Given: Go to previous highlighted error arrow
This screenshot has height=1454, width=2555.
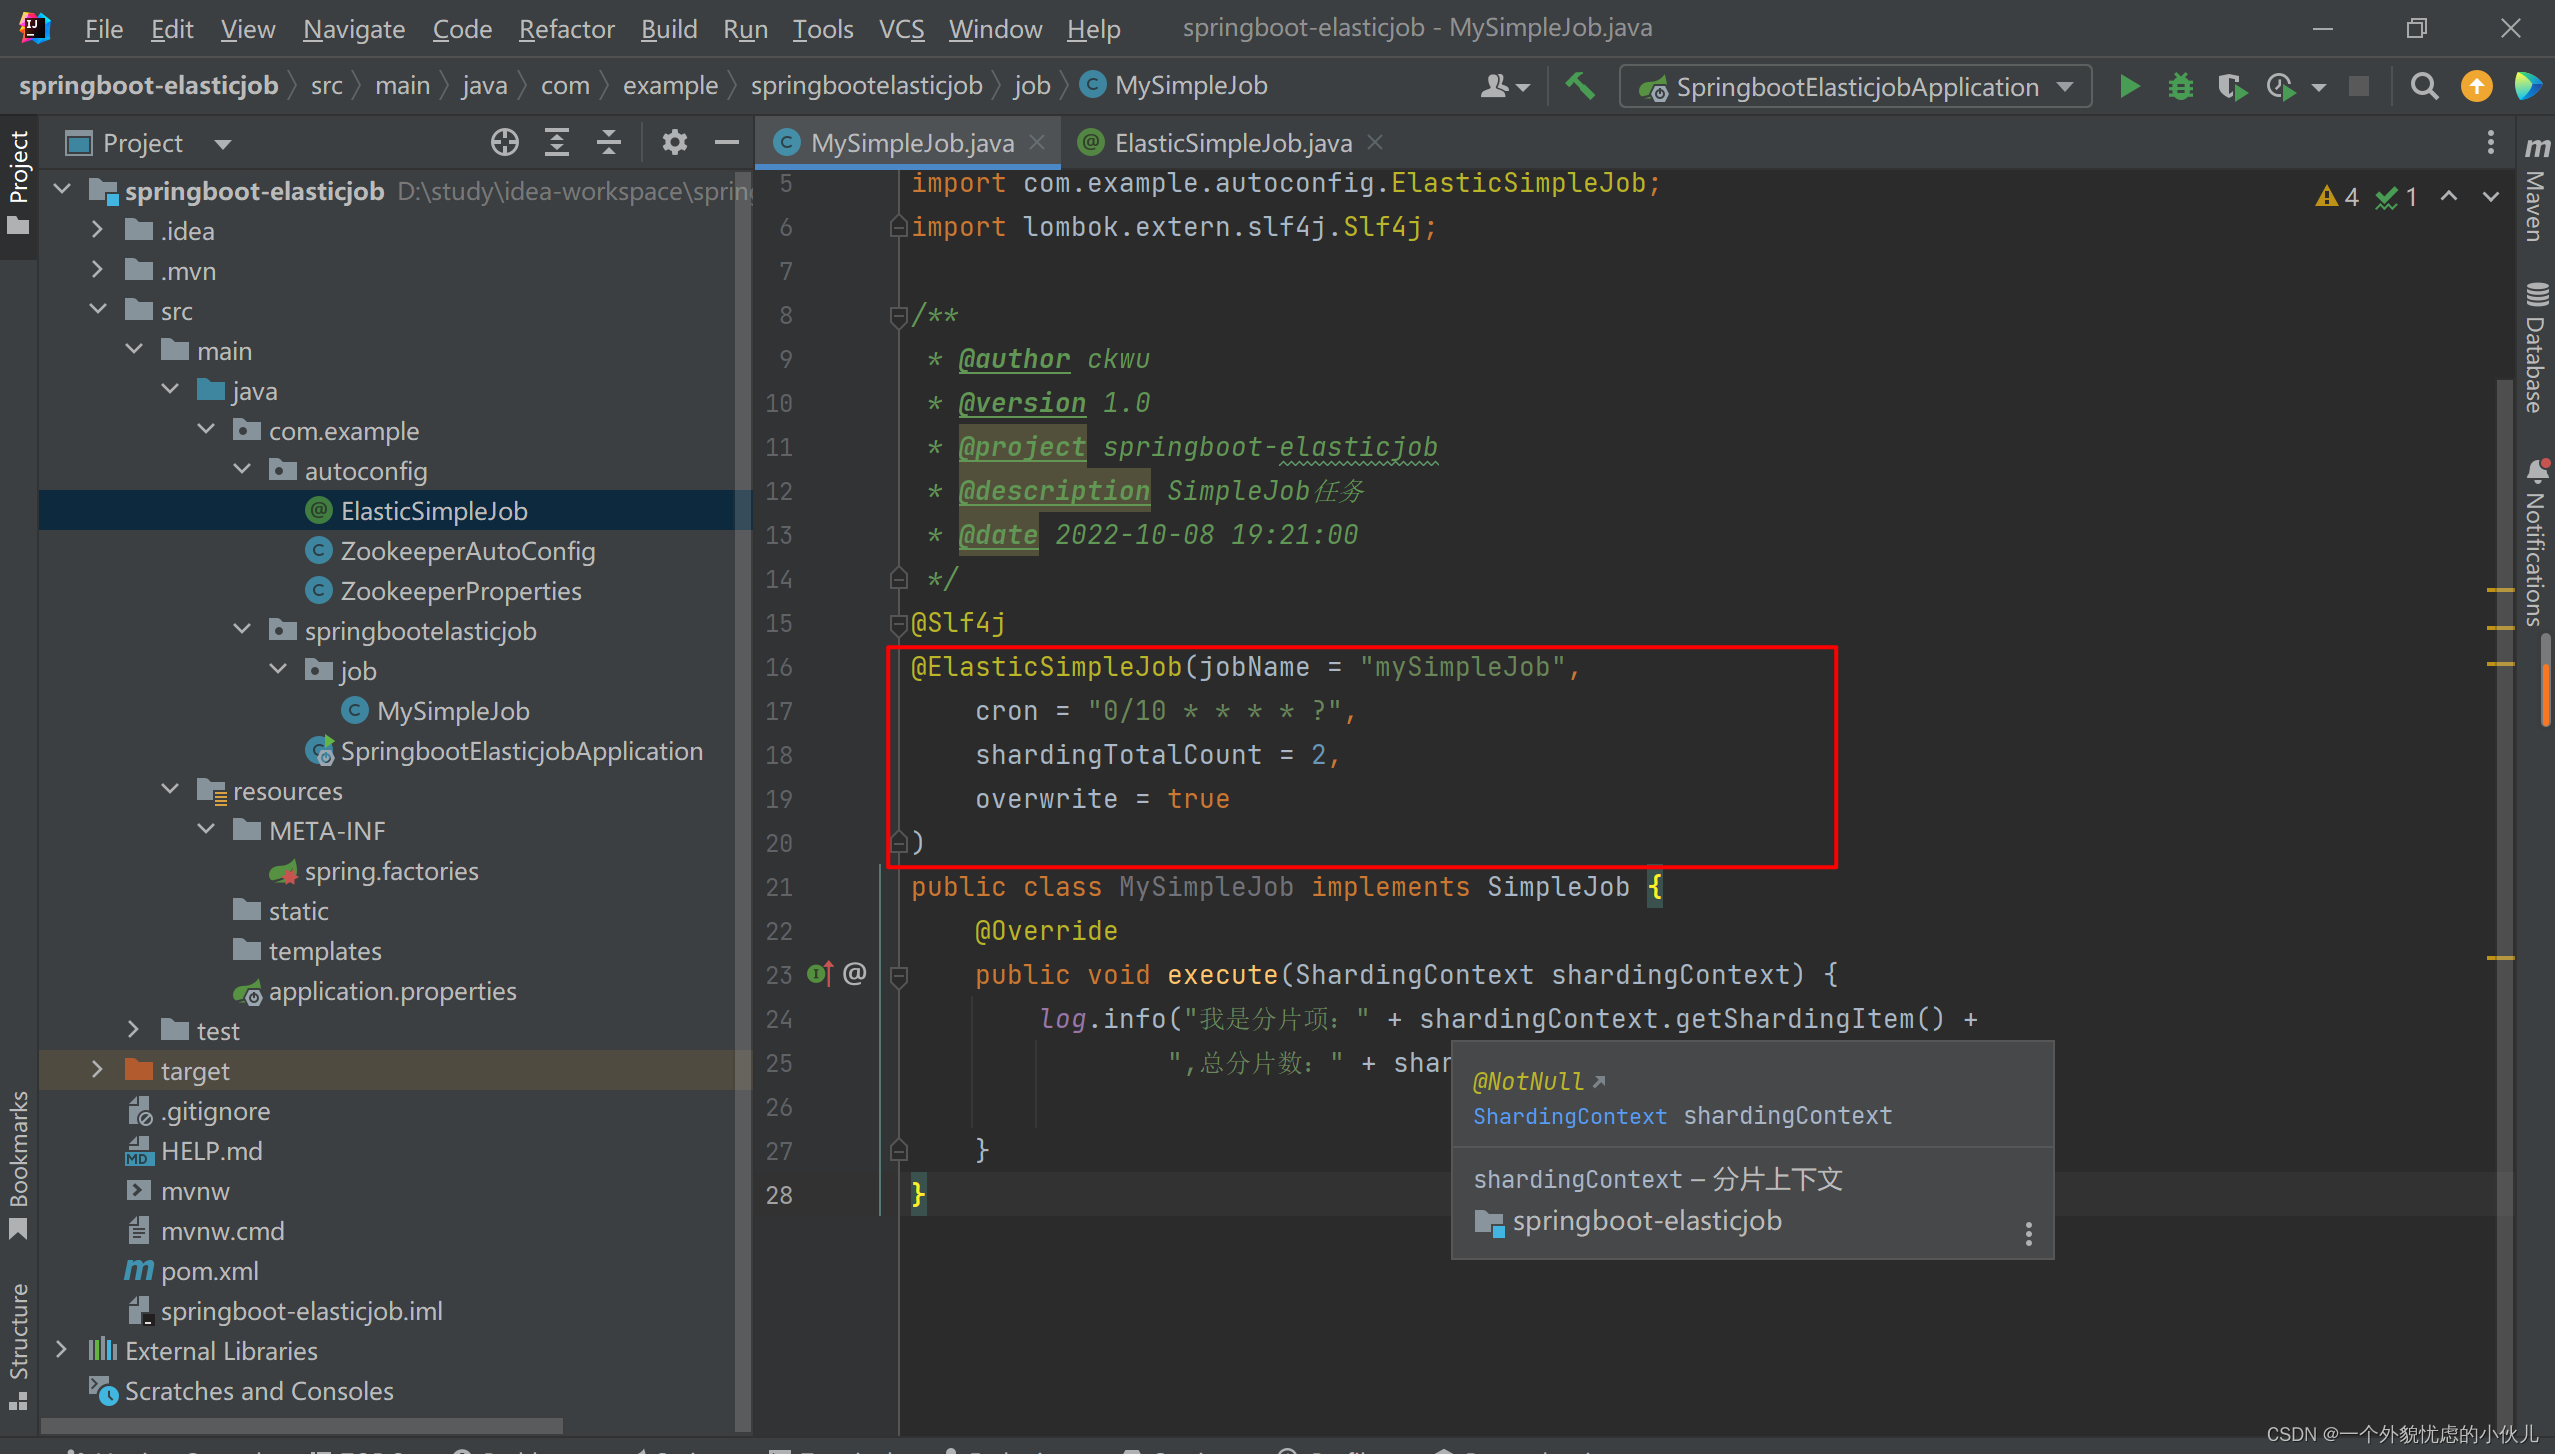Looking at the screenshot, I should 2449,197.
